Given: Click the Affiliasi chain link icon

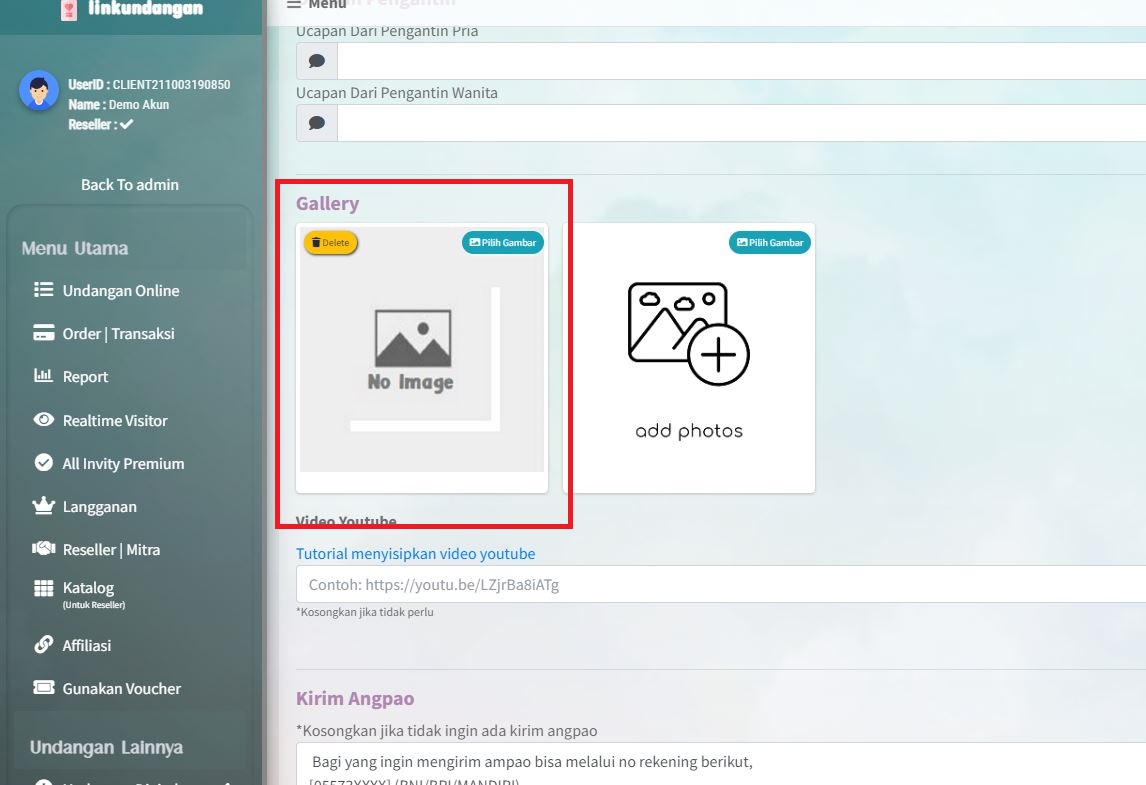Looking at the screenshot, I should click(x=43, y=645).
